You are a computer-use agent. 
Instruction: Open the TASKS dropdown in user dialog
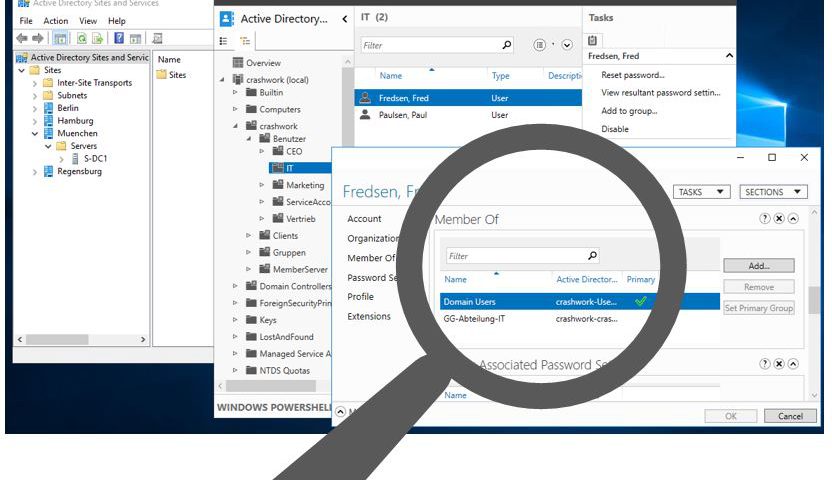tap(701, 191)
